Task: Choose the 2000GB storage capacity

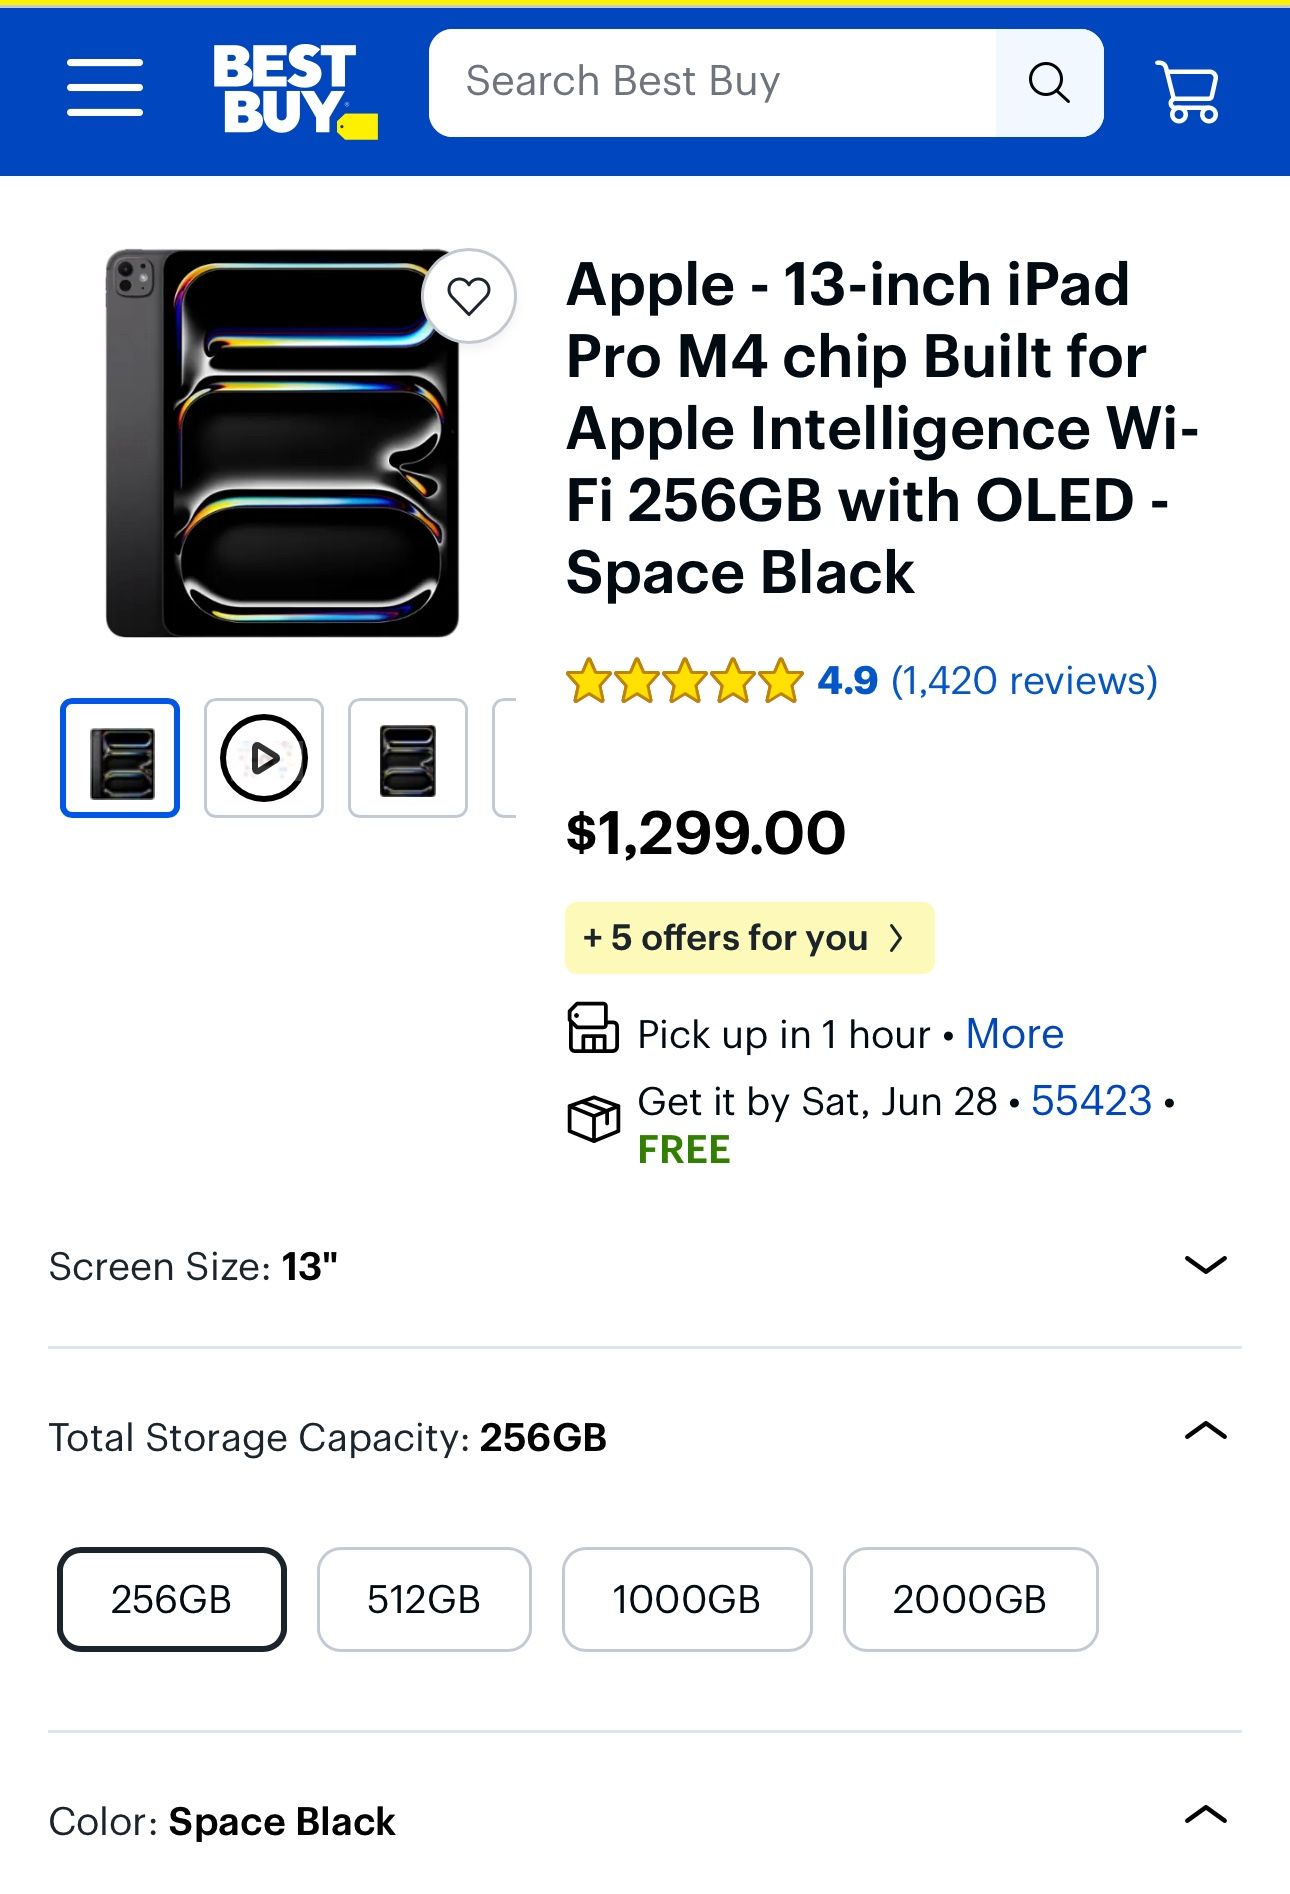Action: 970,1599
